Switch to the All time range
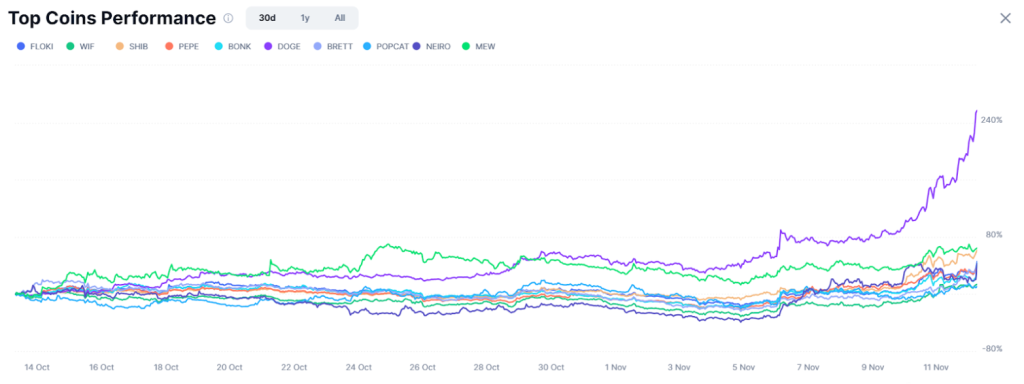This screenshot has height=384, width=1024. click(x=340, y=18)
